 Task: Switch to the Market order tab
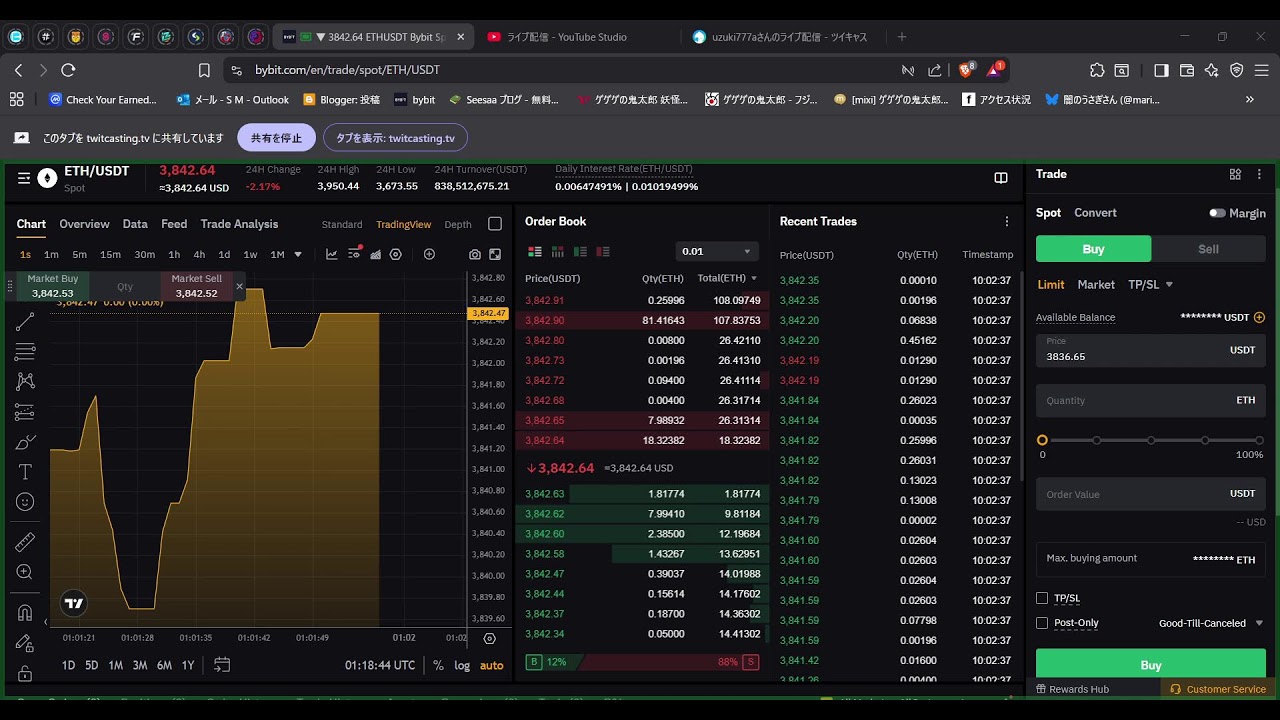click(x=1096, y=285)
